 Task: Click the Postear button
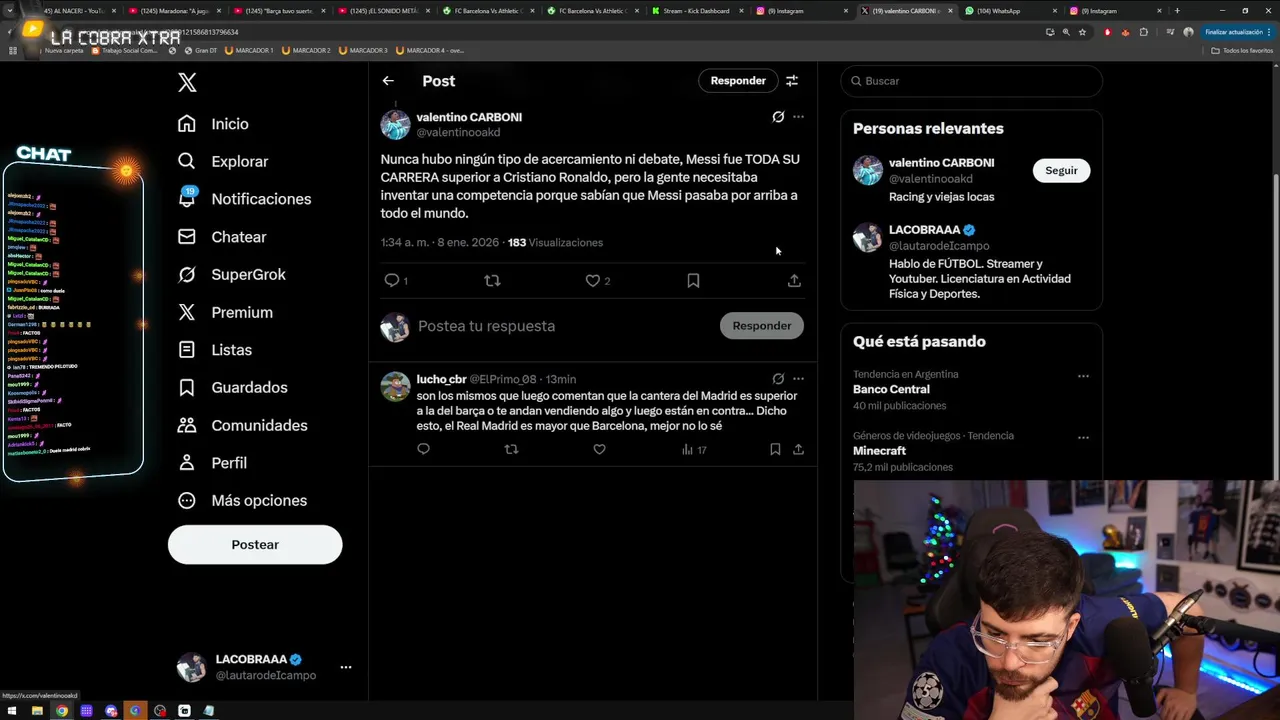255,545
